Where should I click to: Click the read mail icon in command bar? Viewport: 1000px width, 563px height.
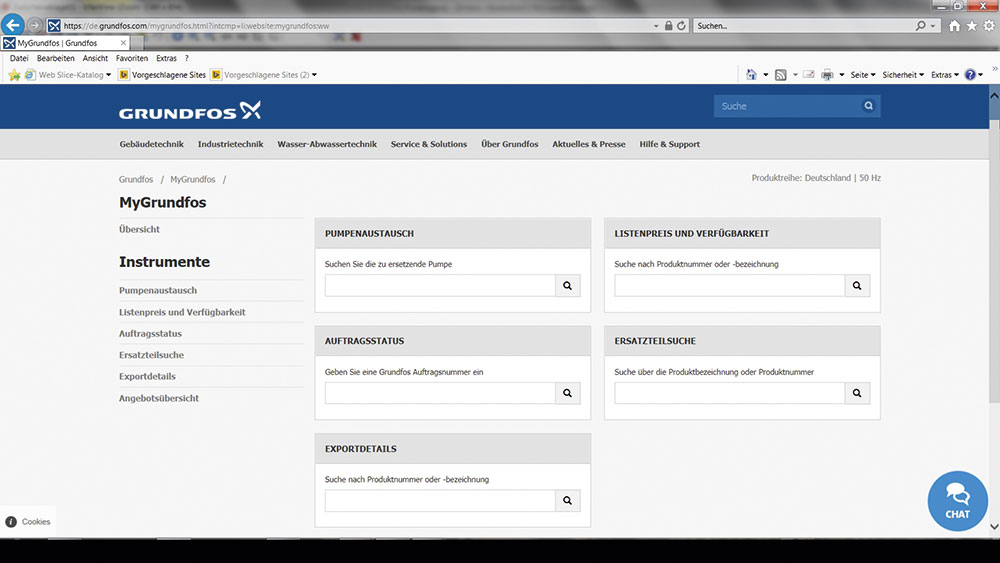point(809,75)
